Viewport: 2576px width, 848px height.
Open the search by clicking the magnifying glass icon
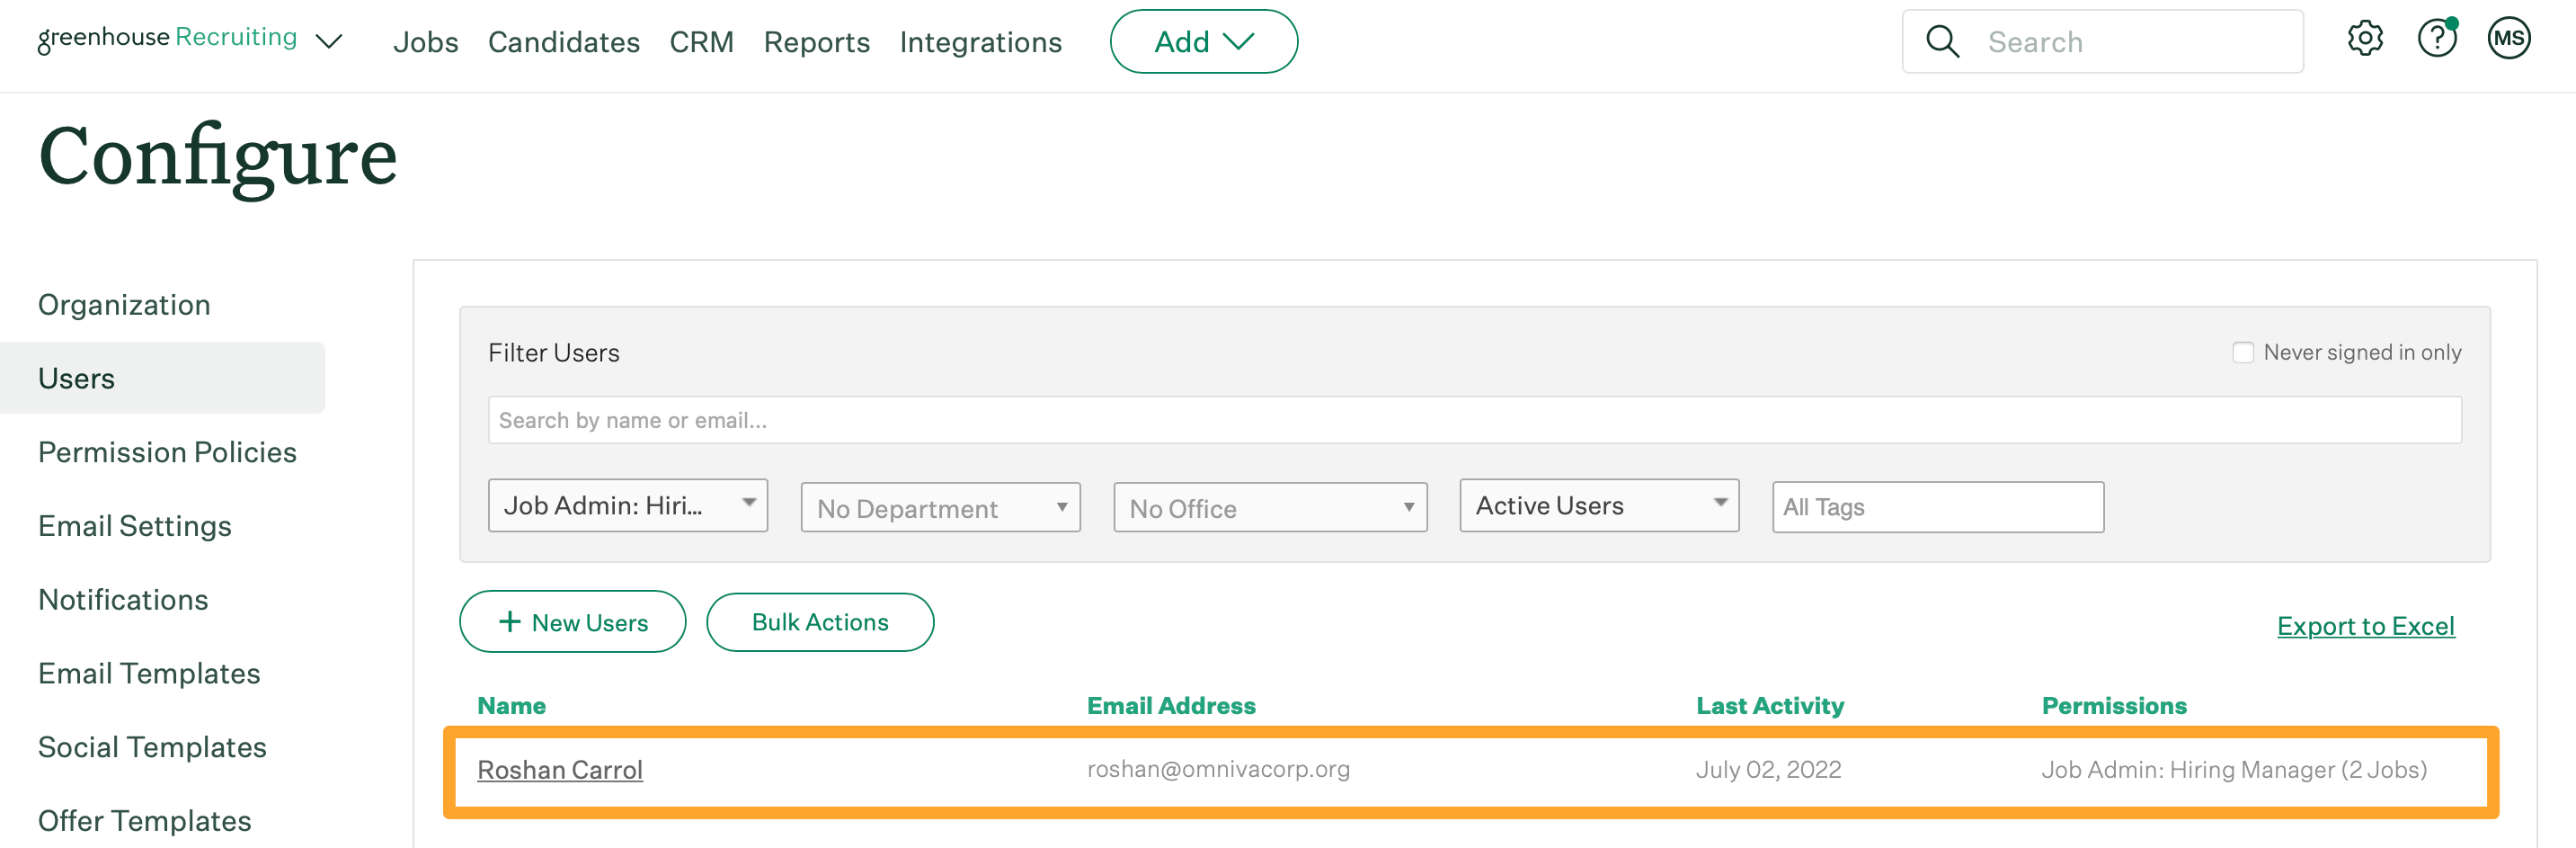1942,41
